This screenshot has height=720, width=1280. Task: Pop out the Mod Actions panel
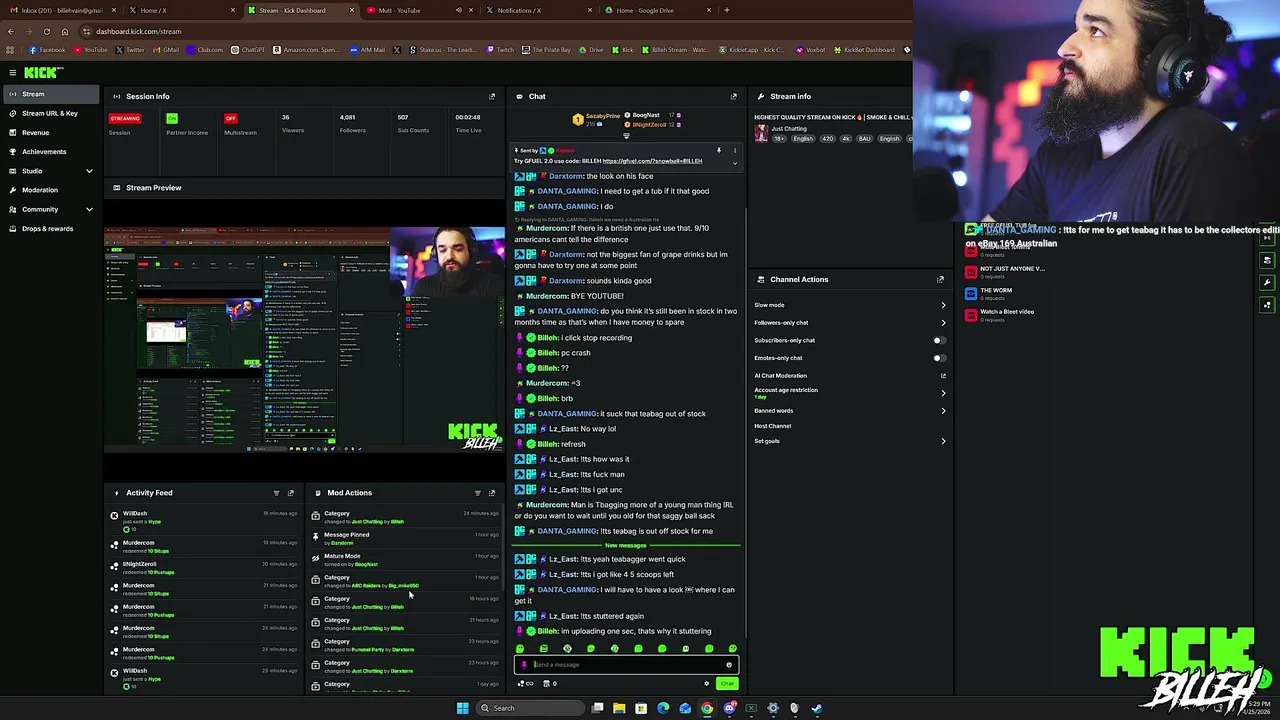491,493
